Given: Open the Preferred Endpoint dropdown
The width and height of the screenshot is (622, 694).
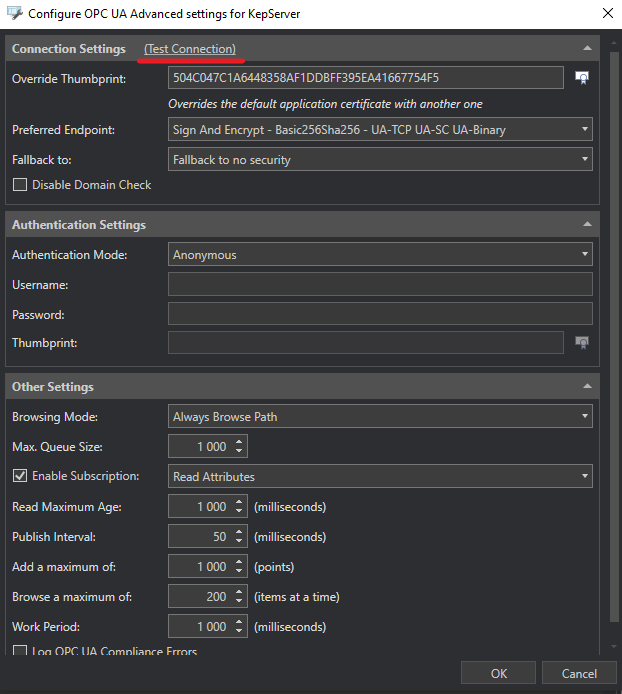Looking at the screenshot, I should pos(380,129).
